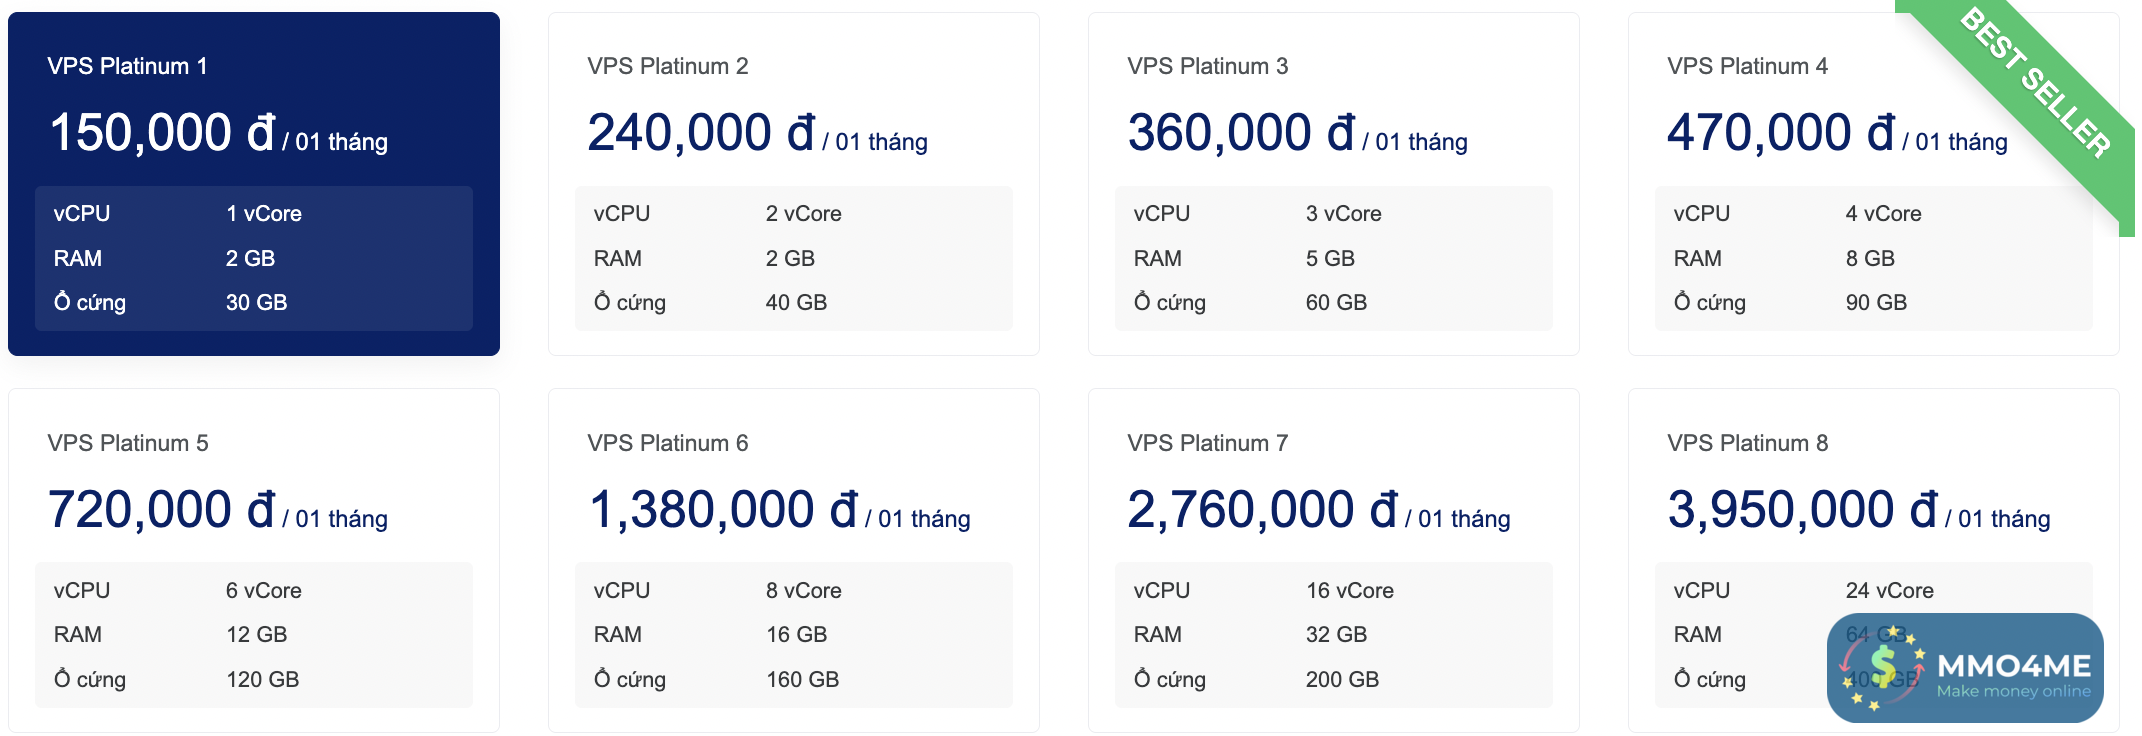Click the VPS Platinum 5 title

tap(127, 443)
